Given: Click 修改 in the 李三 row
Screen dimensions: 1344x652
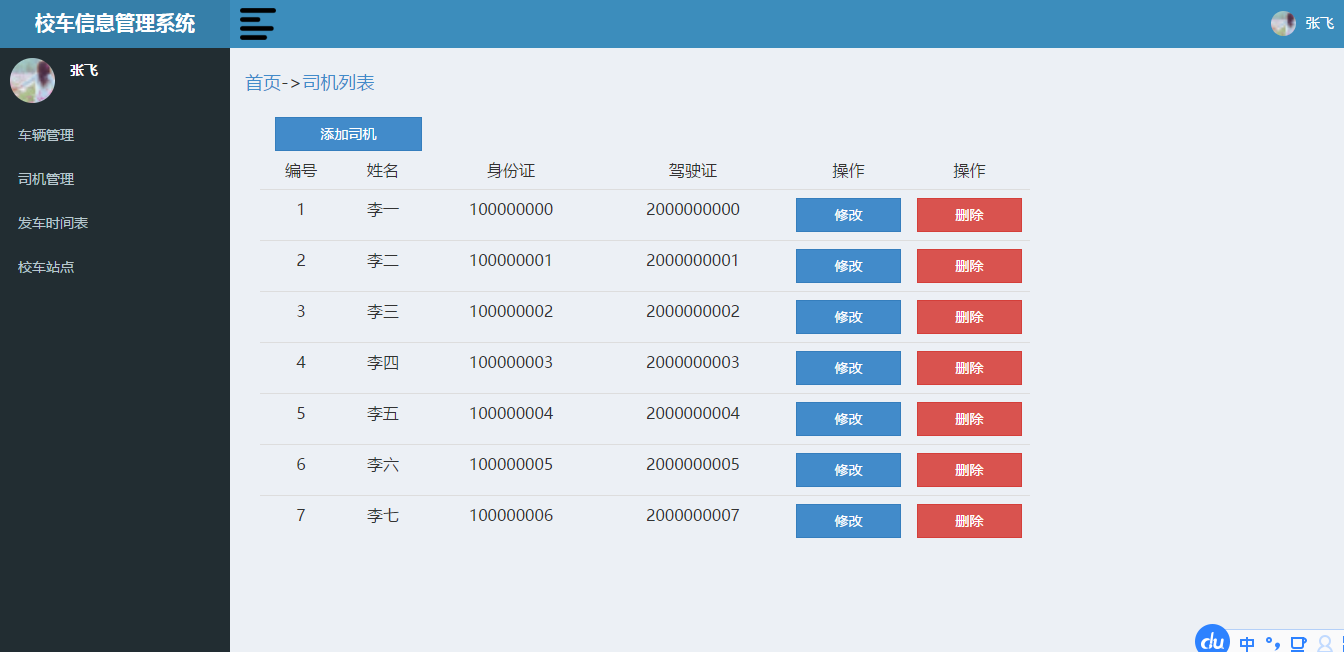Looking at the screenshot, I should (x=848, y=317).
